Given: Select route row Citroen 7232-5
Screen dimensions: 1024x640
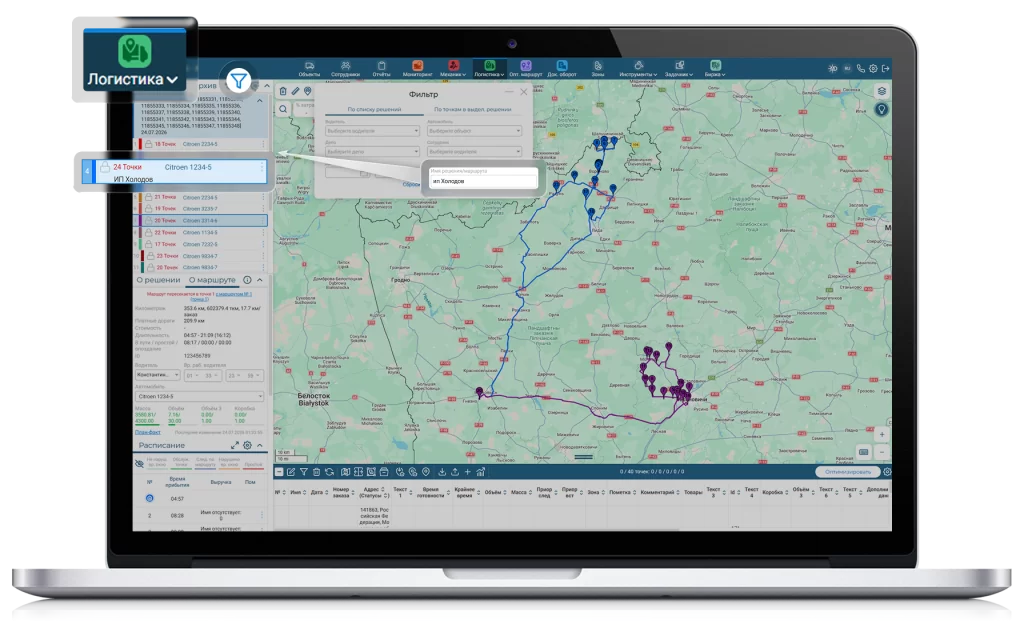Looking at the screenshot, I should [x=201, y=244].
